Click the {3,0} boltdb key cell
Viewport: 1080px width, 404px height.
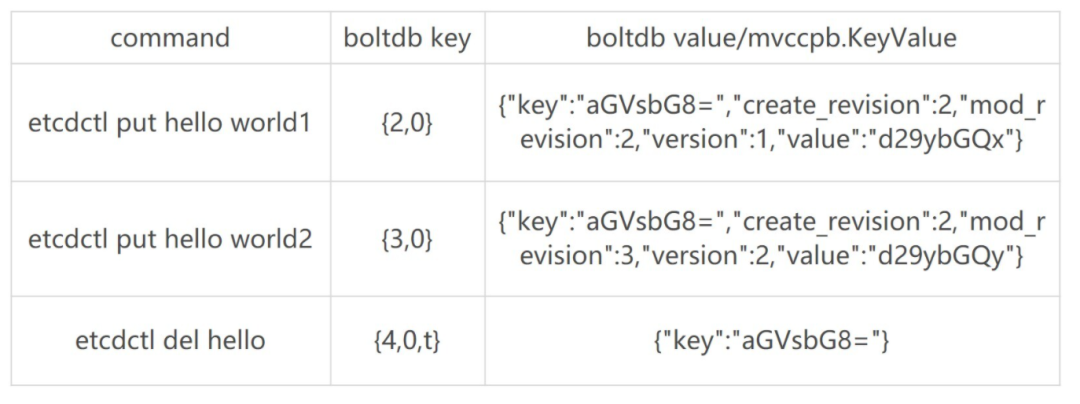tap(407, 239)
